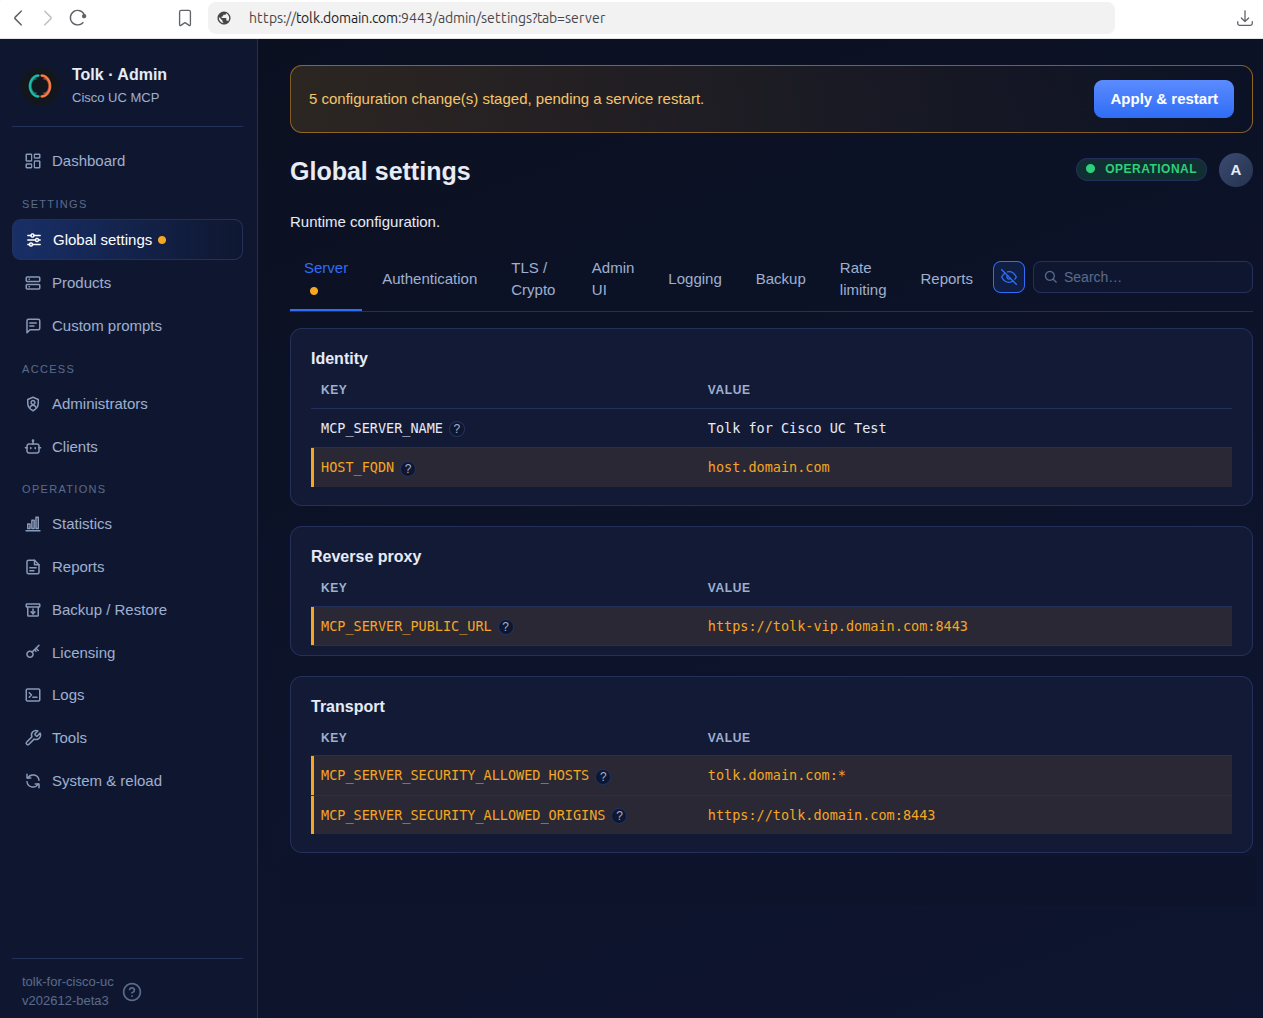Open Products settings page
Screen dimensions: 1263x1018
pyautogui.click(x=127, y=283)
